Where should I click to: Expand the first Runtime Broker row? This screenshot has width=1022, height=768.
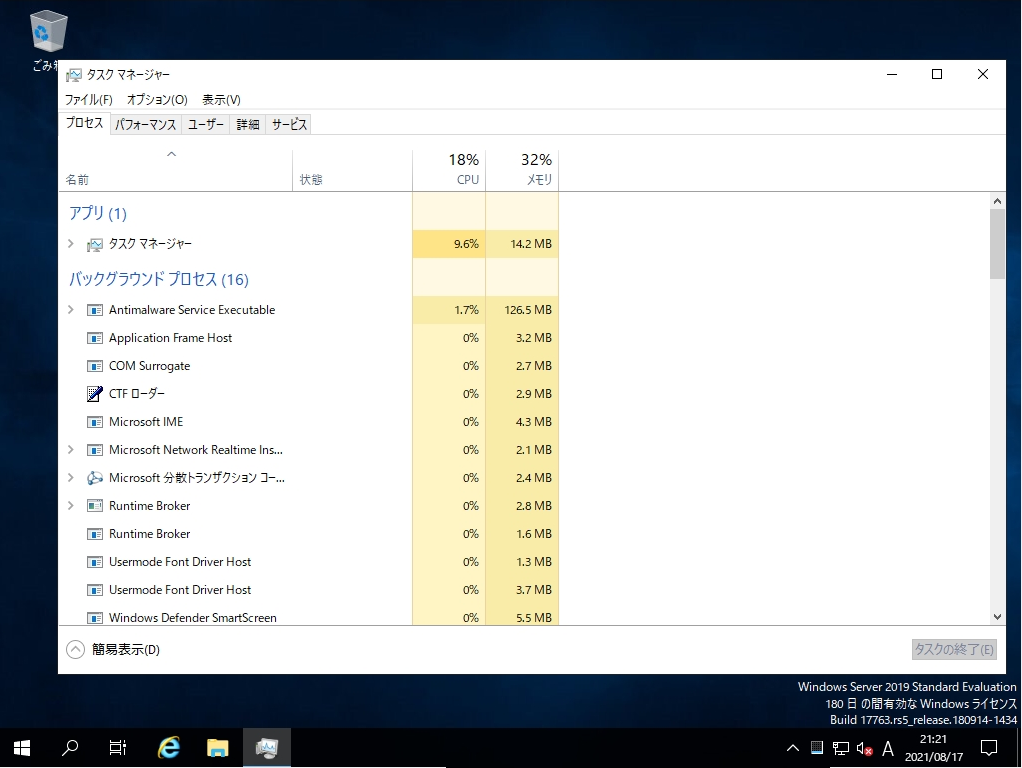[x=71, y=506]
